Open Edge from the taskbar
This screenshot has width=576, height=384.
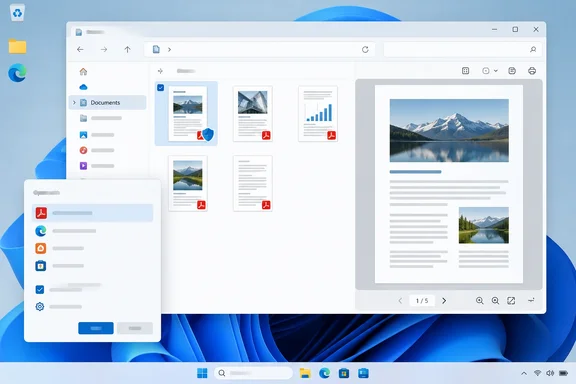(324, 373)
